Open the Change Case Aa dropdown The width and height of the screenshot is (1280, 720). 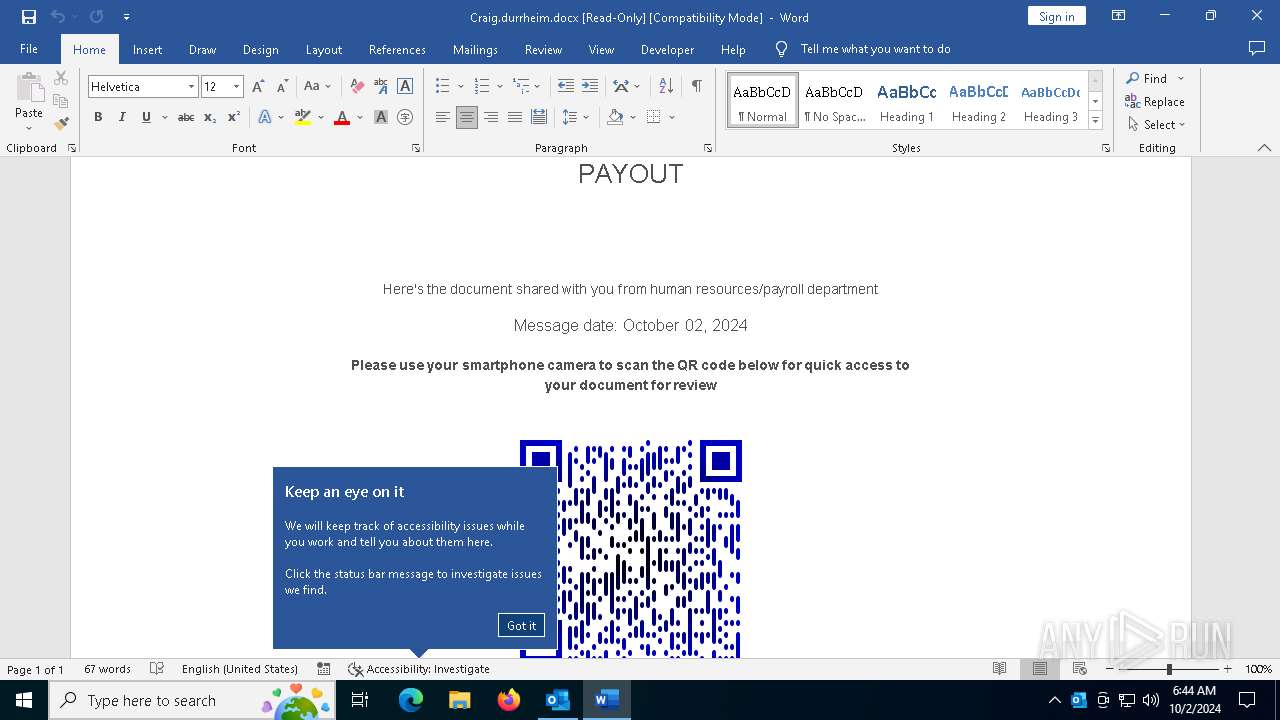click(318, 87)
